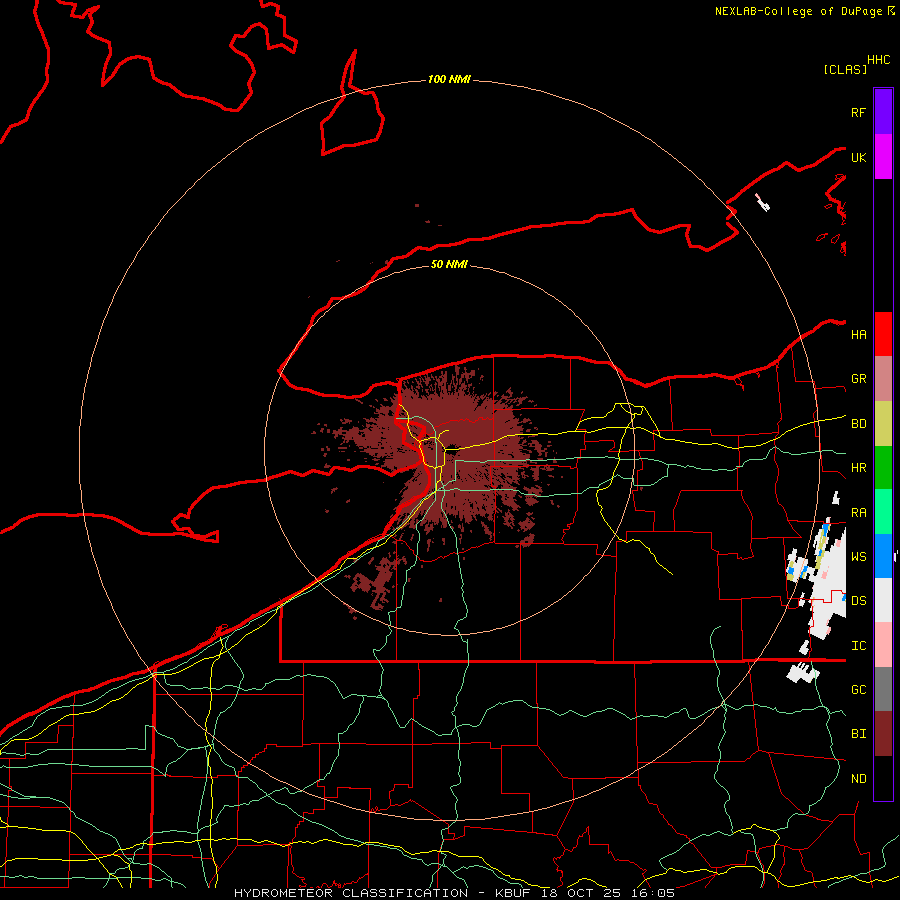Click the GR legend color block
This screenshot has width=900, height=900.
(883, 378)
